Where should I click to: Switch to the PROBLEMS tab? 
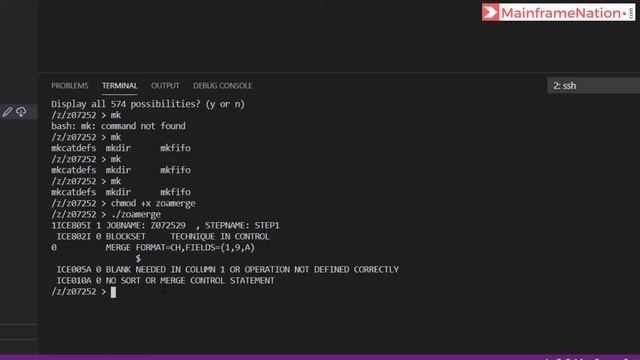70,86
